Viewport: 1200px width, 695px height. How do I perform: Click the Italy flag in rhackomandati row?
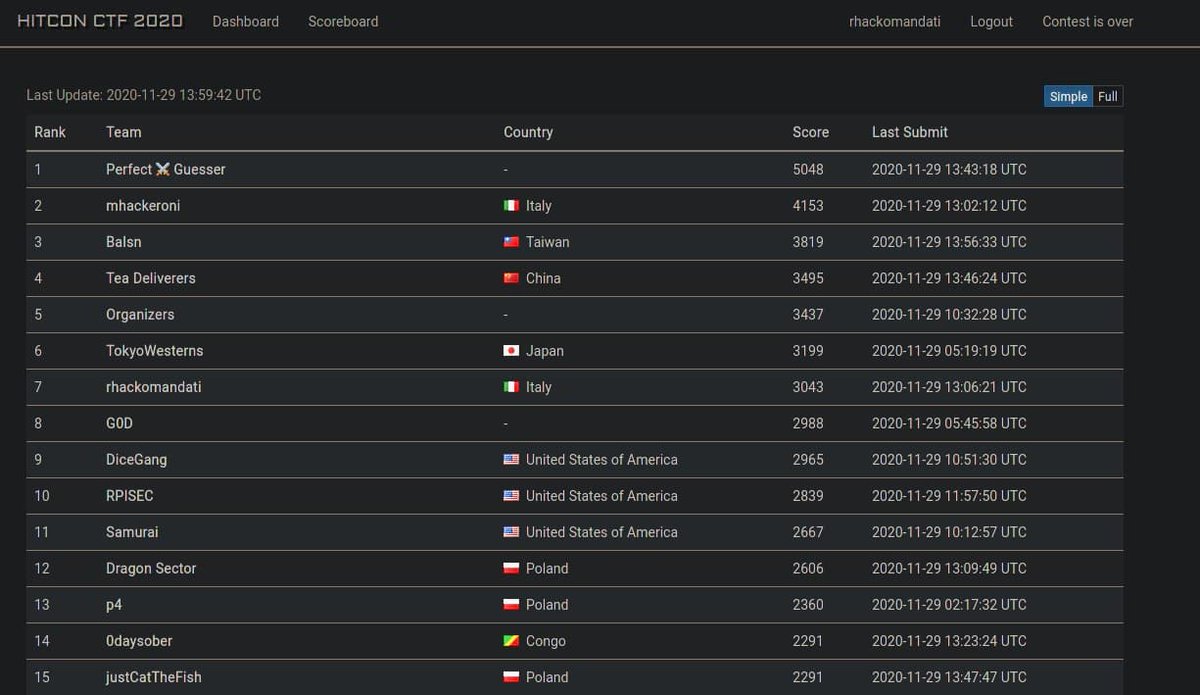click(x=511, y=387)
